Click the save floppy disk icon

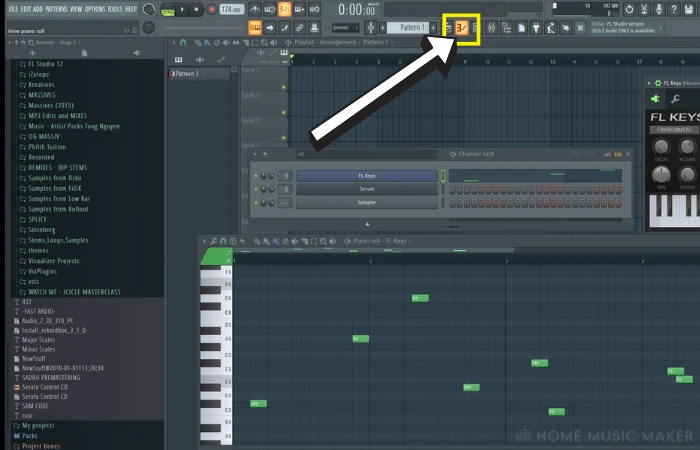click(x=689, y=9)
